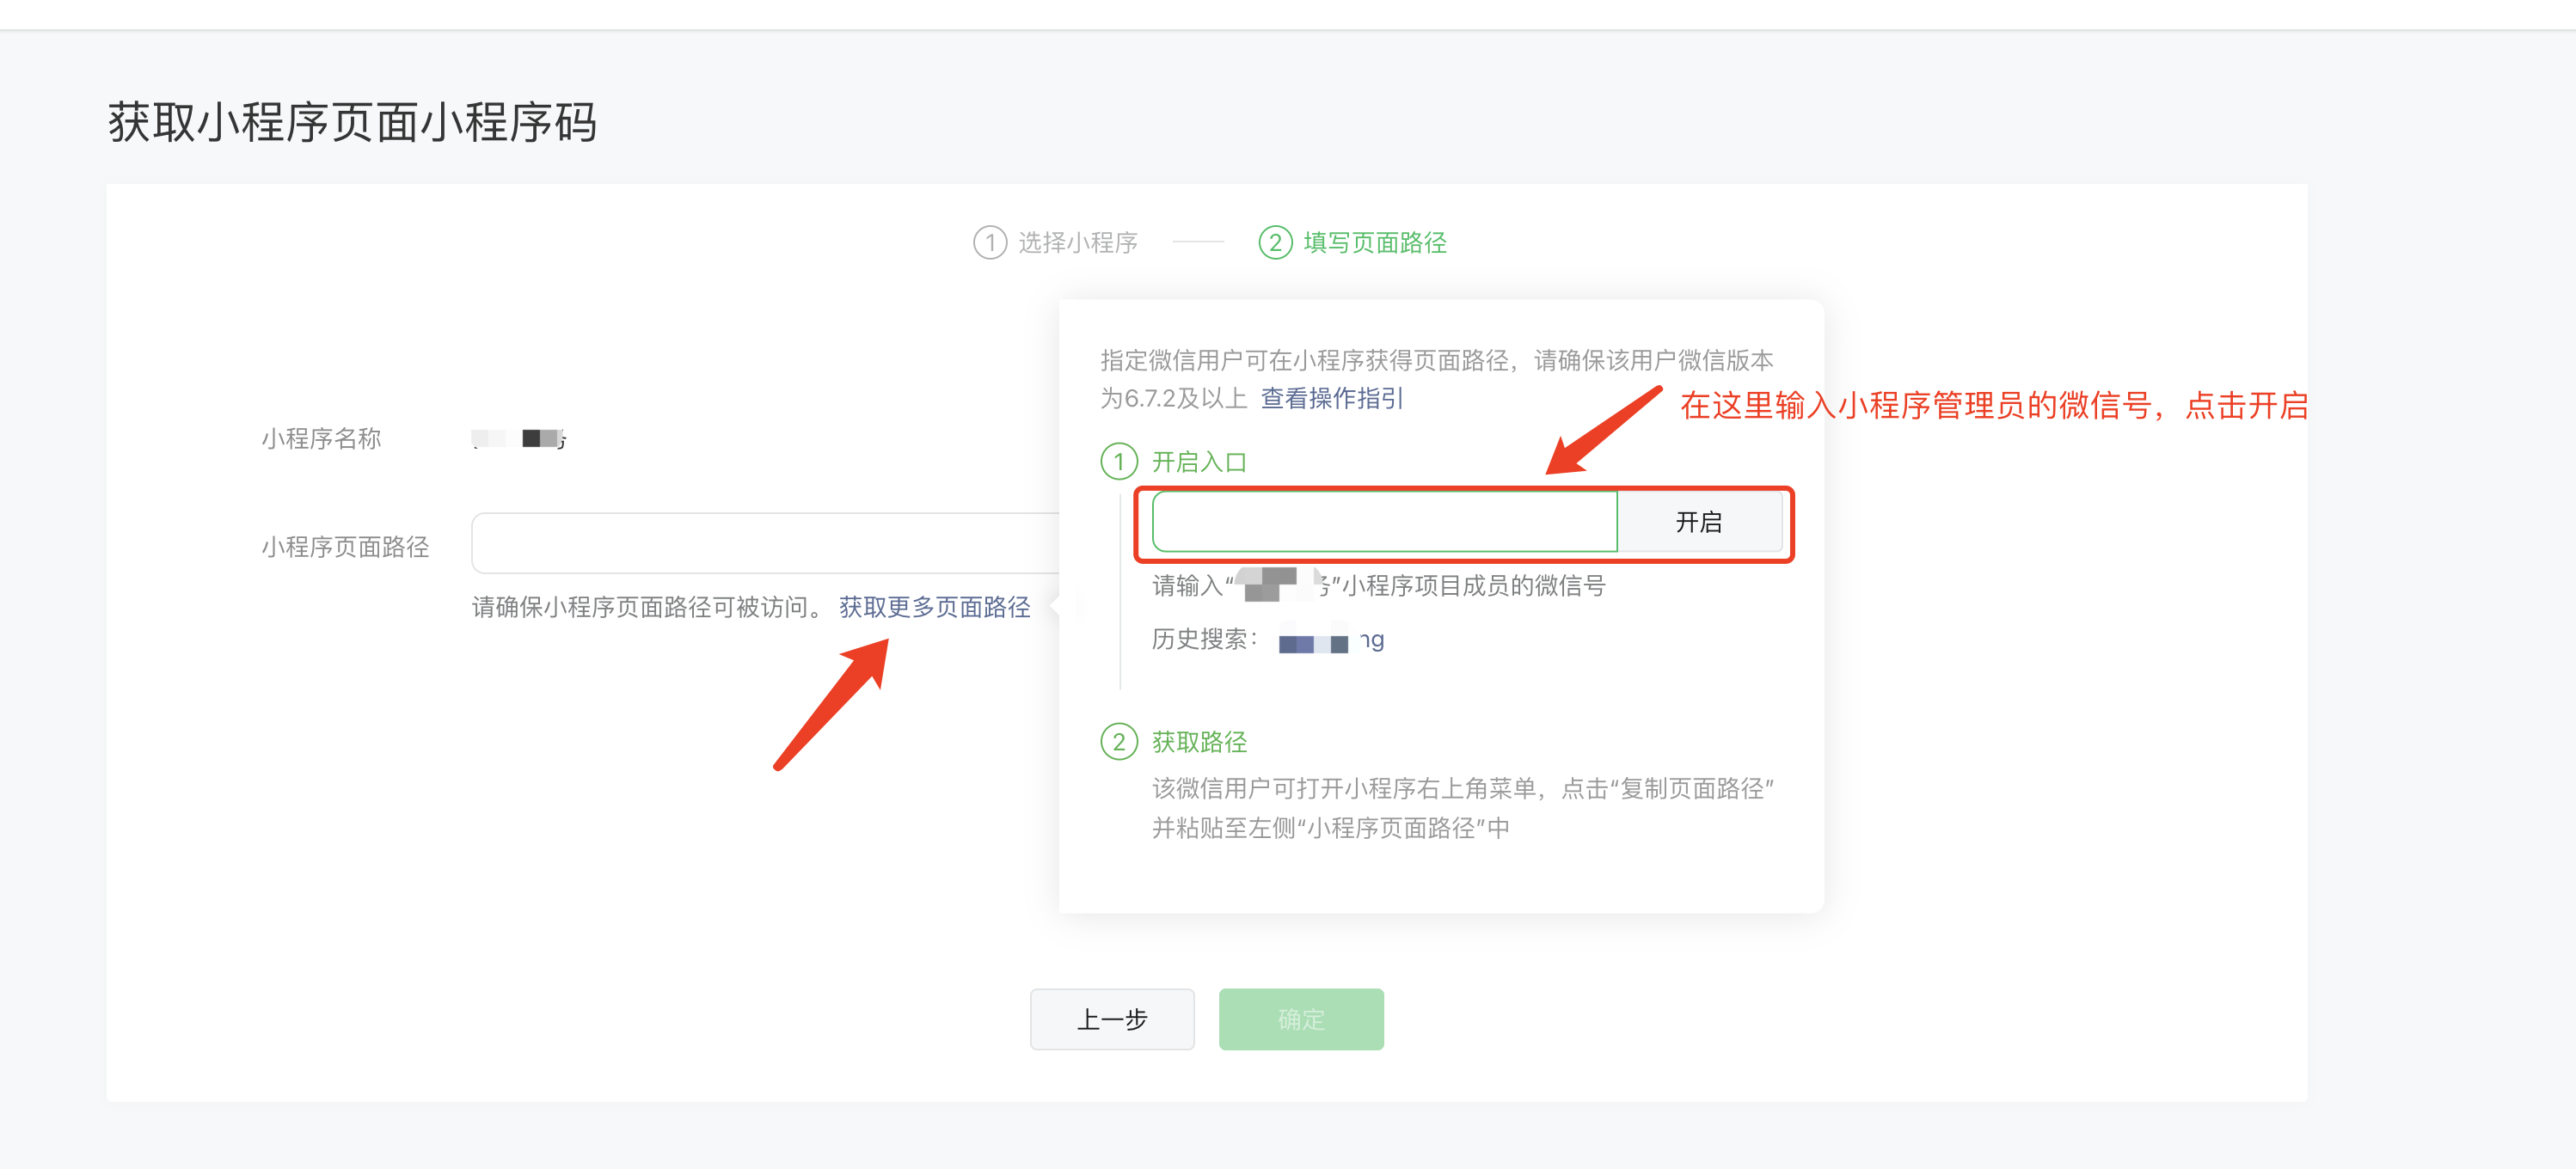The height and width of the screenshot is (1169, 2576).
Task: Click the 小程序名称 label
Action: tap(321, 439)
